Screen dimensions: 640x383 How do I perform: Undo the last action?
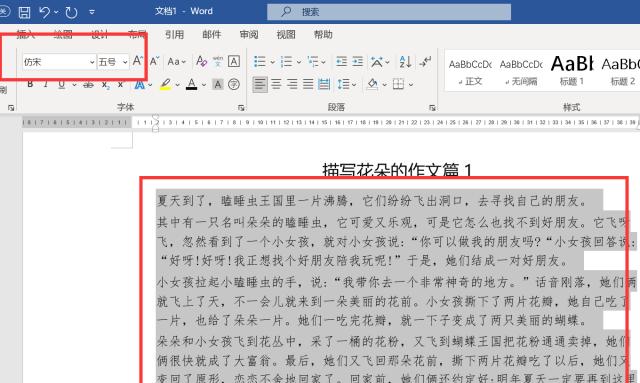(x=44, y=12)
